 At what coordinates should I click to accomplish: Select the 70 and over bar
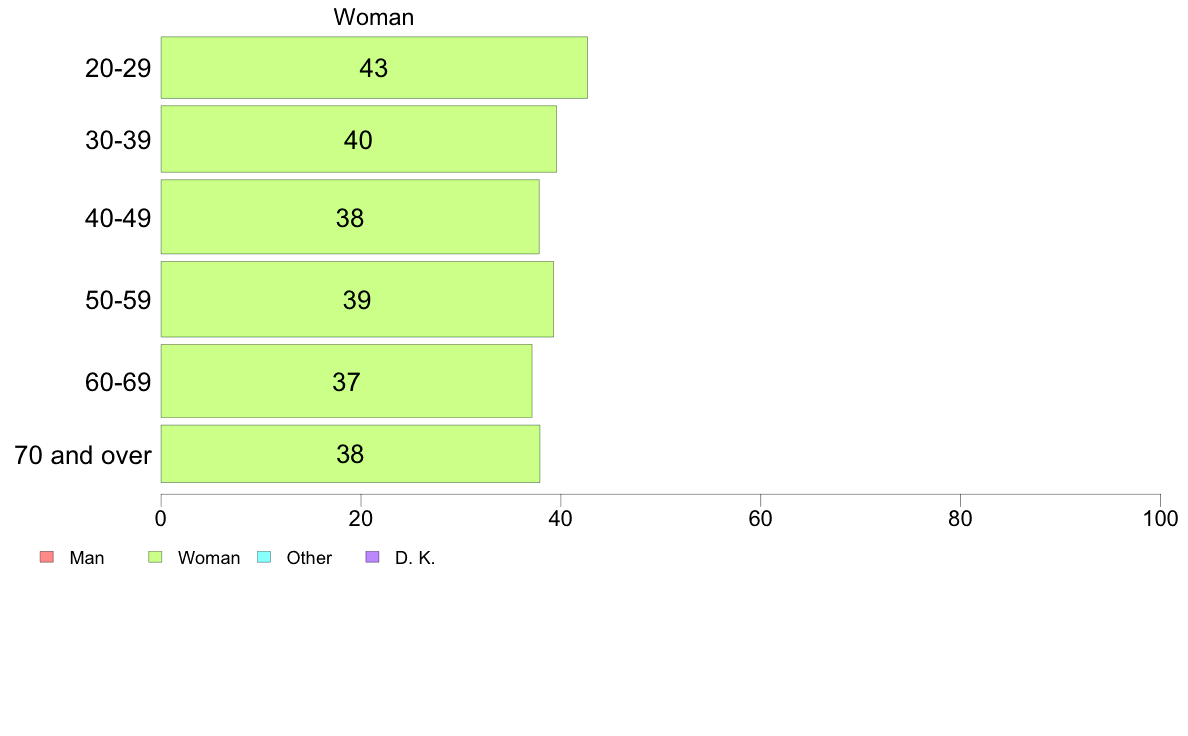tap(350, 453)
